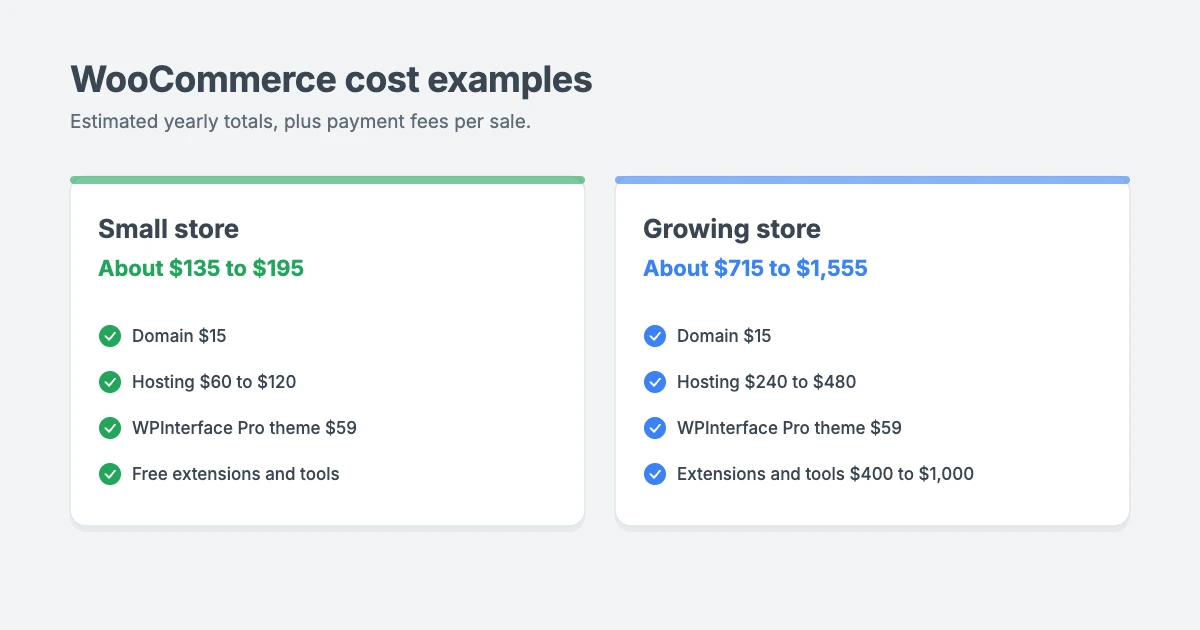Click 'Hosting $60 to $120' text
1200x630 pixels.
click(x=214, y=382)
